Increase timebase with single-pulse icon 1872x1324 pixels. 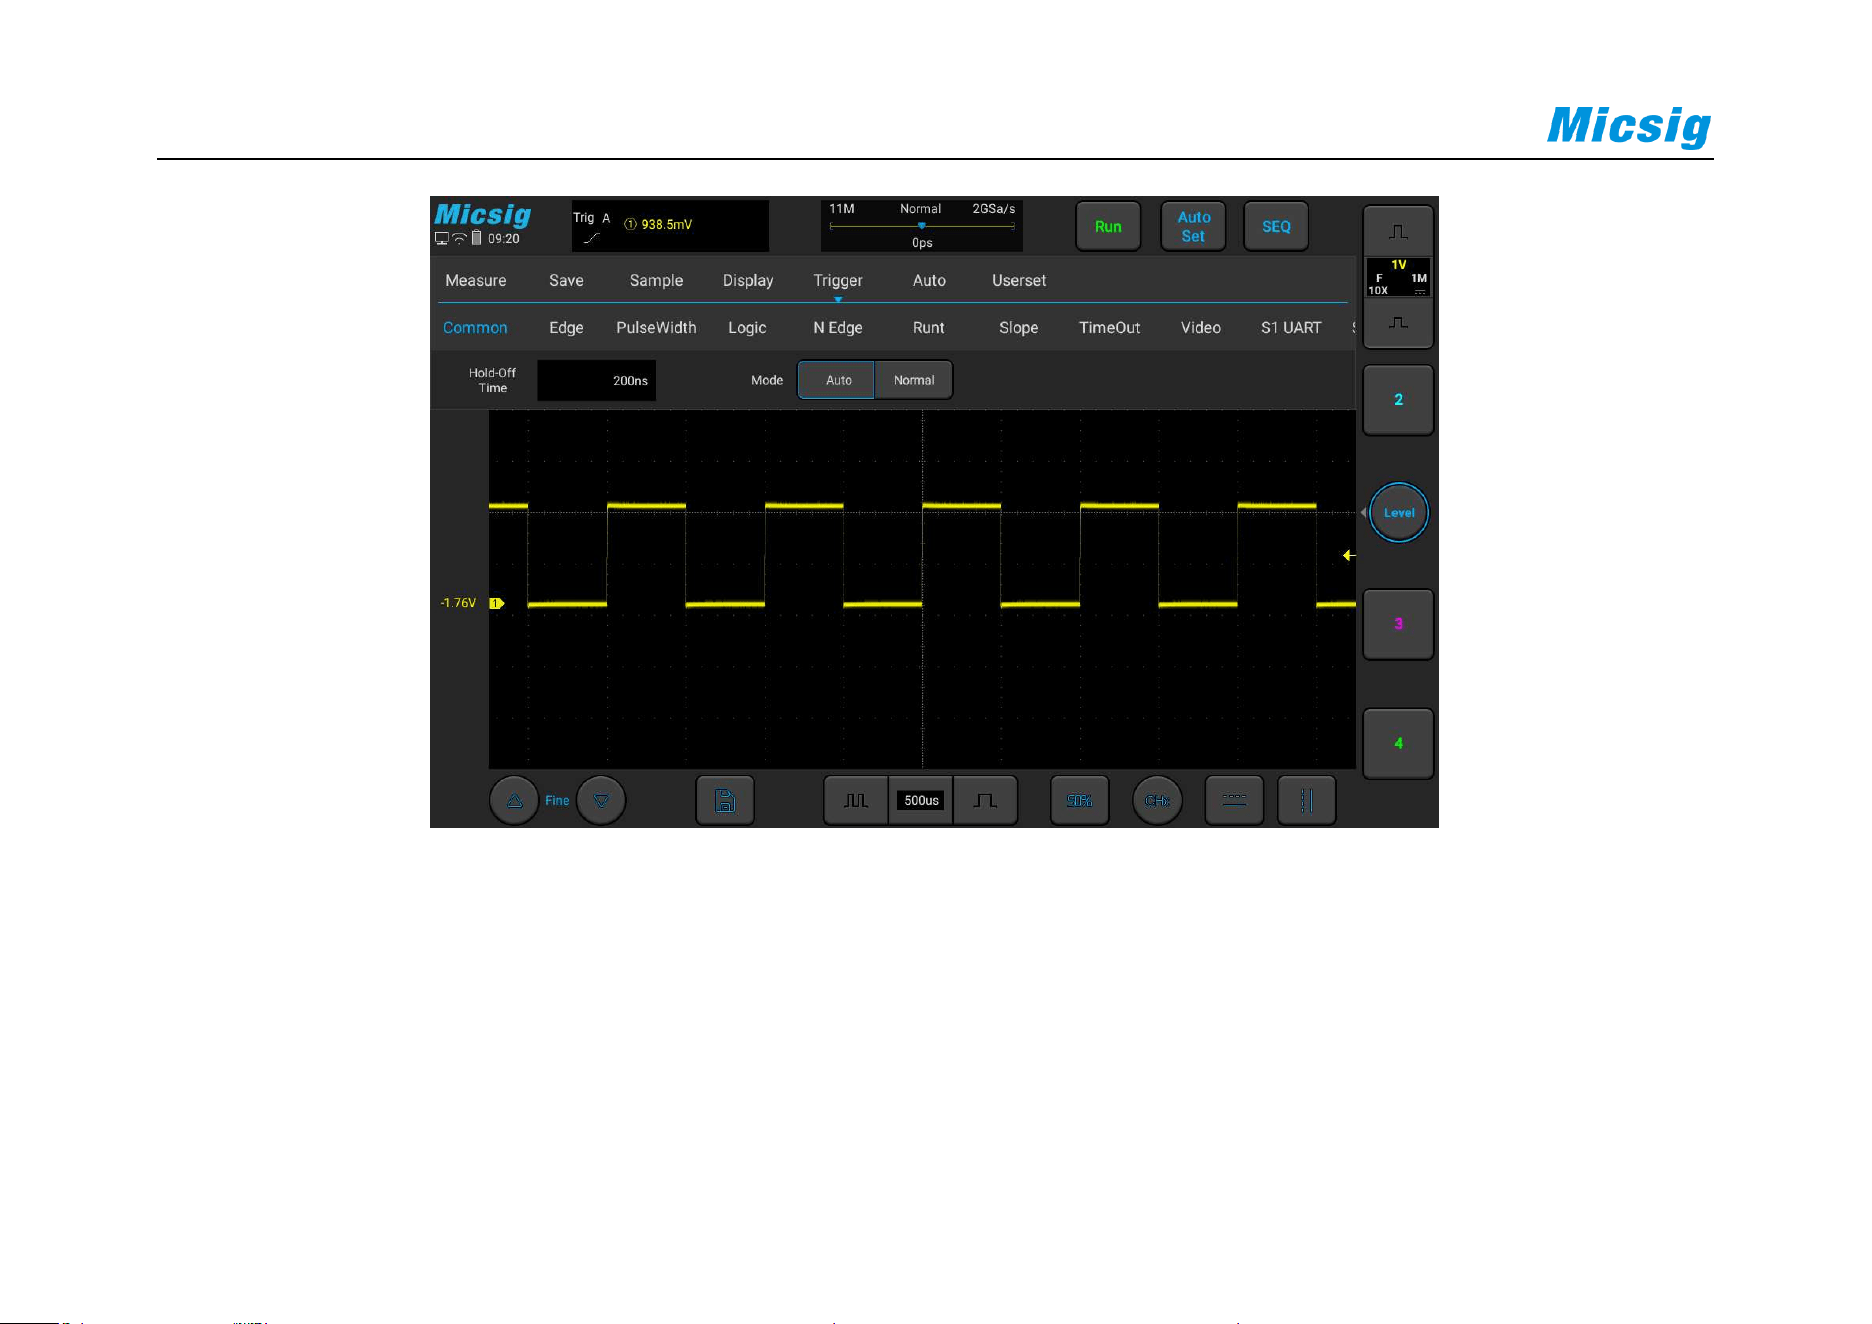click(x=985, y=801)
